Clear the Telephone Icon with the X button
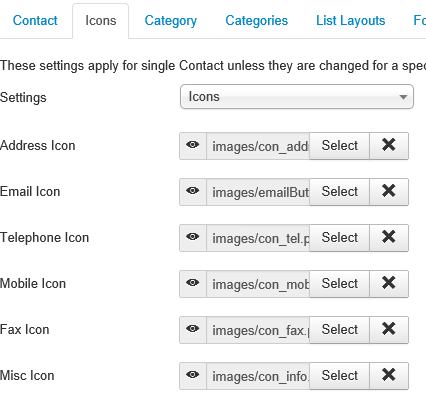426x404 pixels. coord(389,238)
